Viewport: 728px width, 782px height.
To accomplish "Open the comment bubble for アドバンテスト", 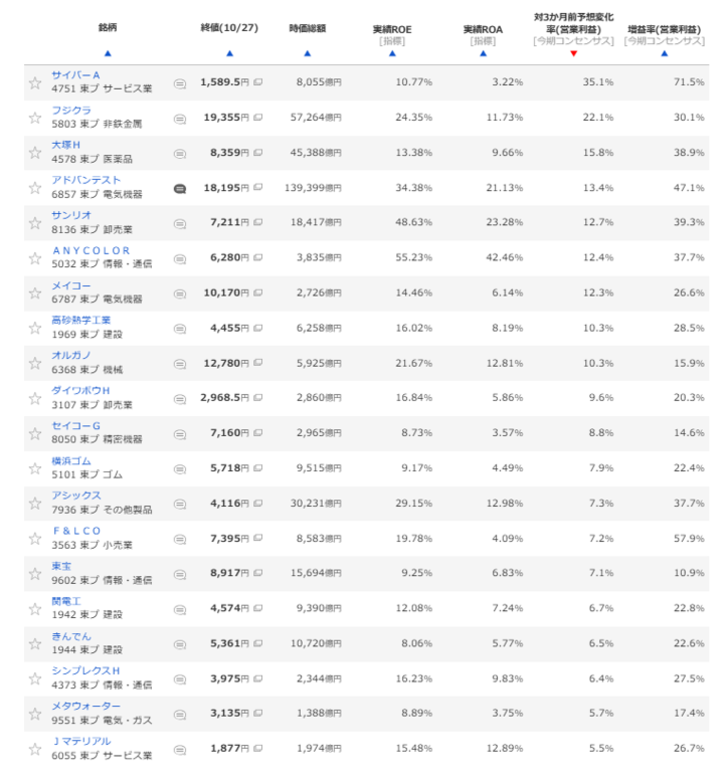I will [x=180, y=188].
